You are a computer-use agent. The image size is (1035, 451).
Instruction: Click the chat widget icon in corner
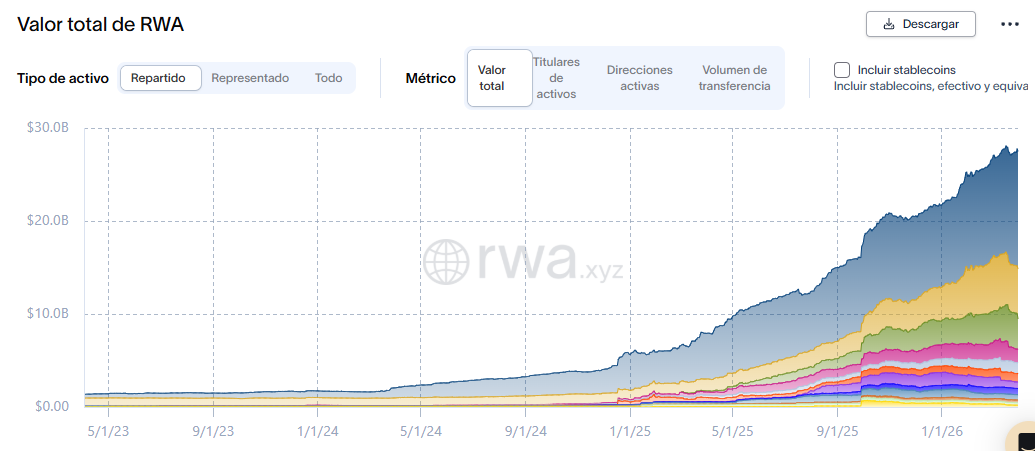click(1025, 442)
